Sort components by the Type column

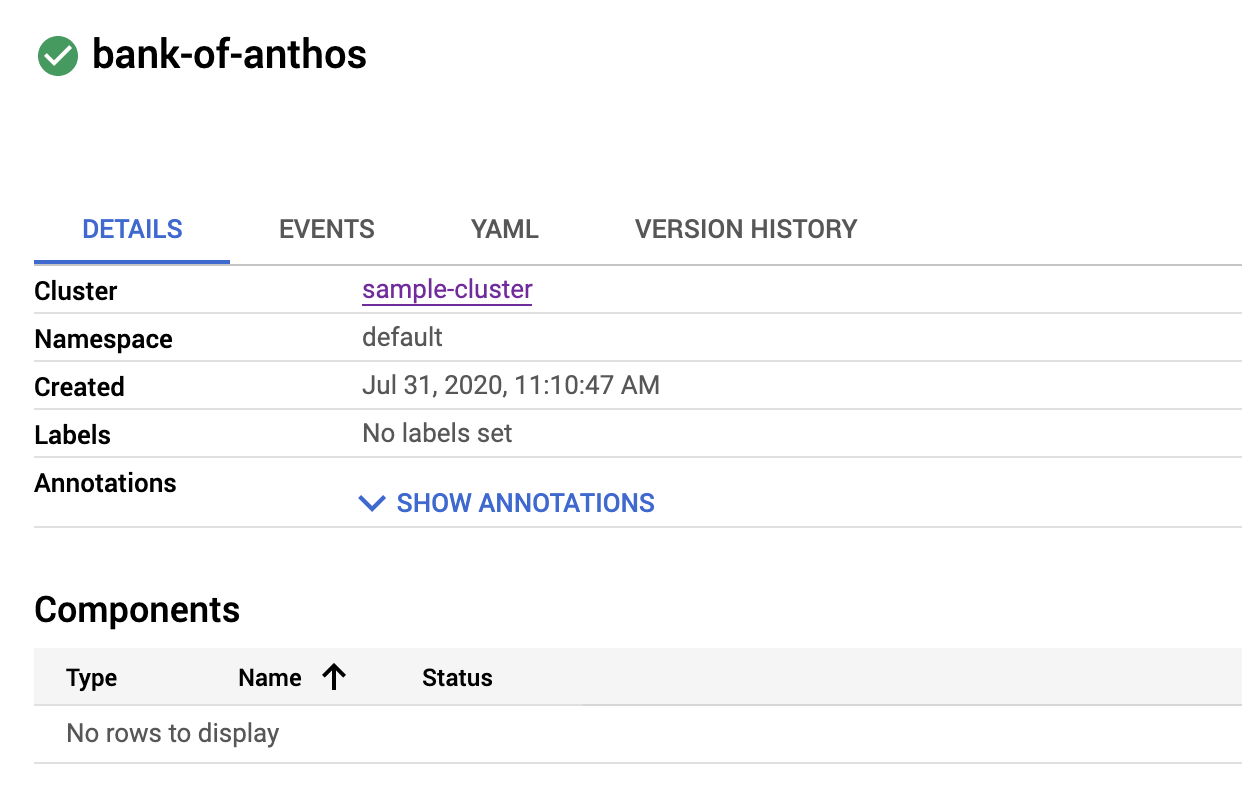click(92, 678)
